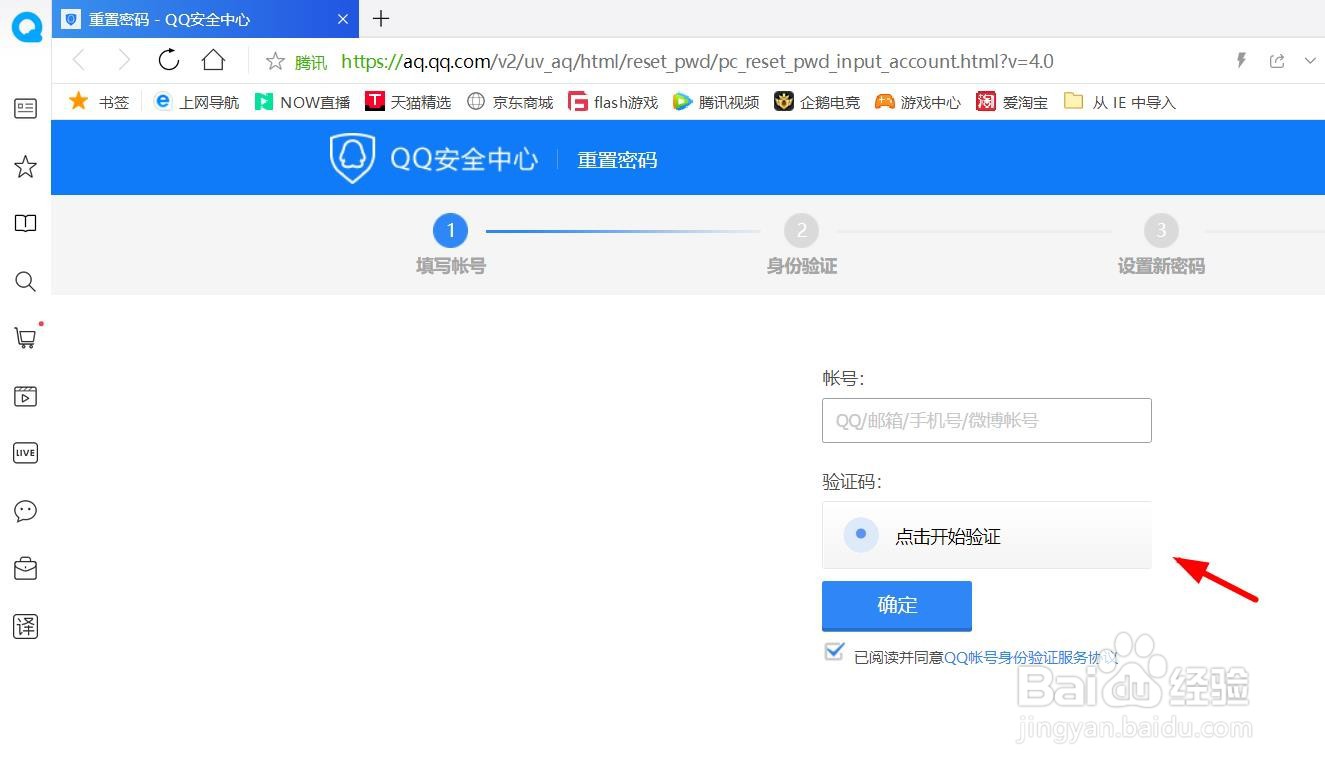Viewport: 1325px width, 774px height.
Task: Open a new tab with plus button
Action: pos(381,18)
